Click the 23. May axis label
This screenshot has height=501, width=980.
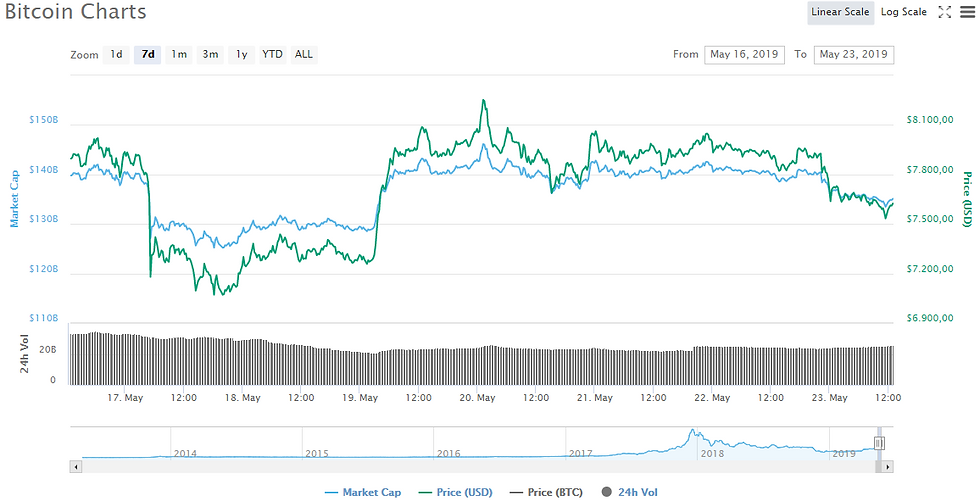click(x=829, y=398)
